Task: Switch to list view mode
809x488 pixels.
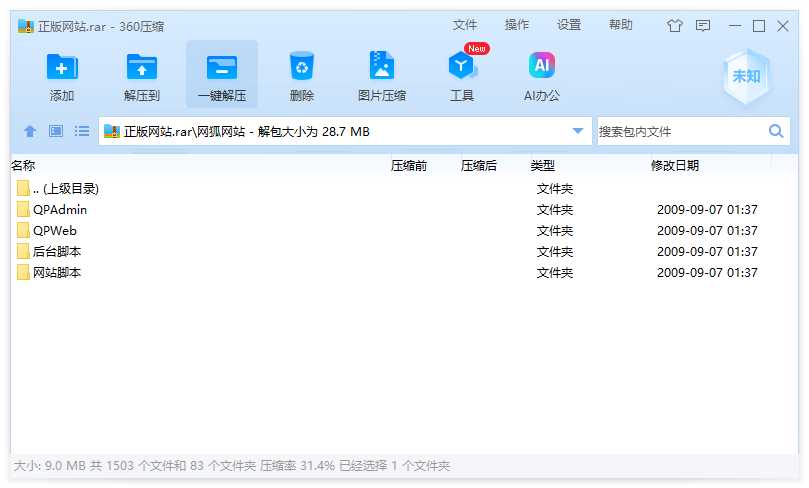Action: pyautogui.click(x=82, y=131)
